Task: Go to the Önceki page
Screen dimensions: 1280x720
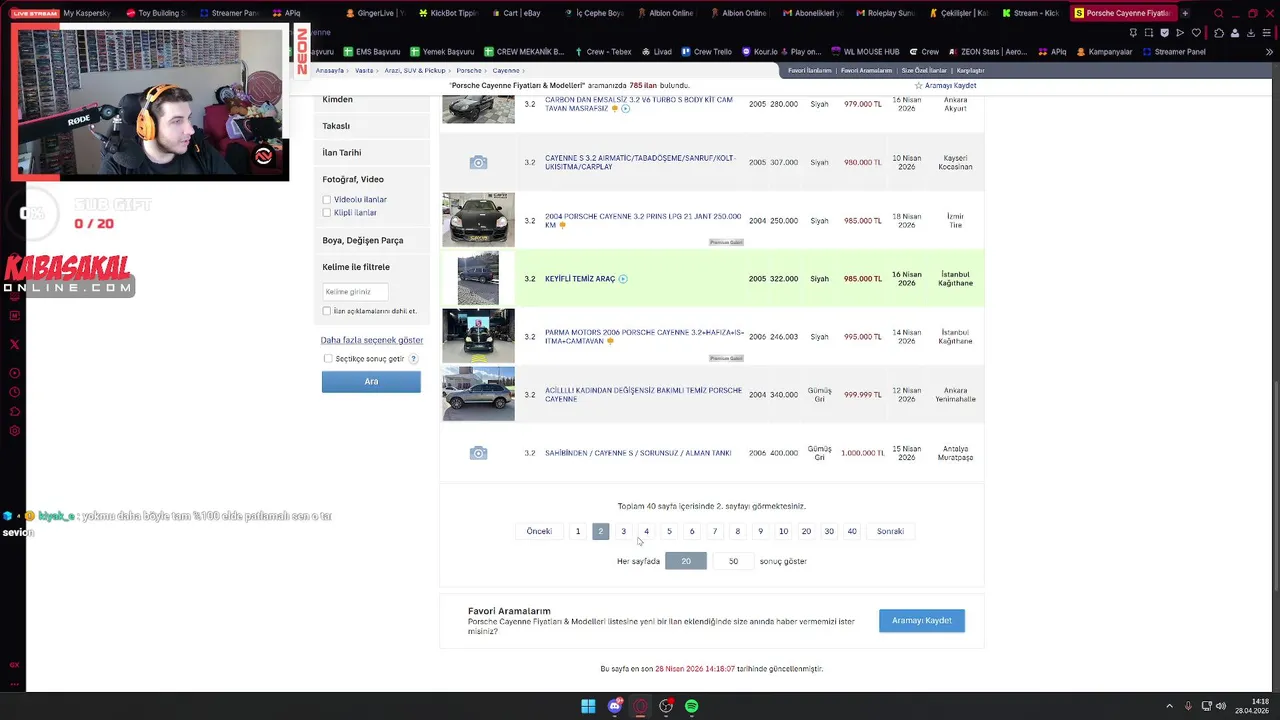Action: (x=539, y=532)
